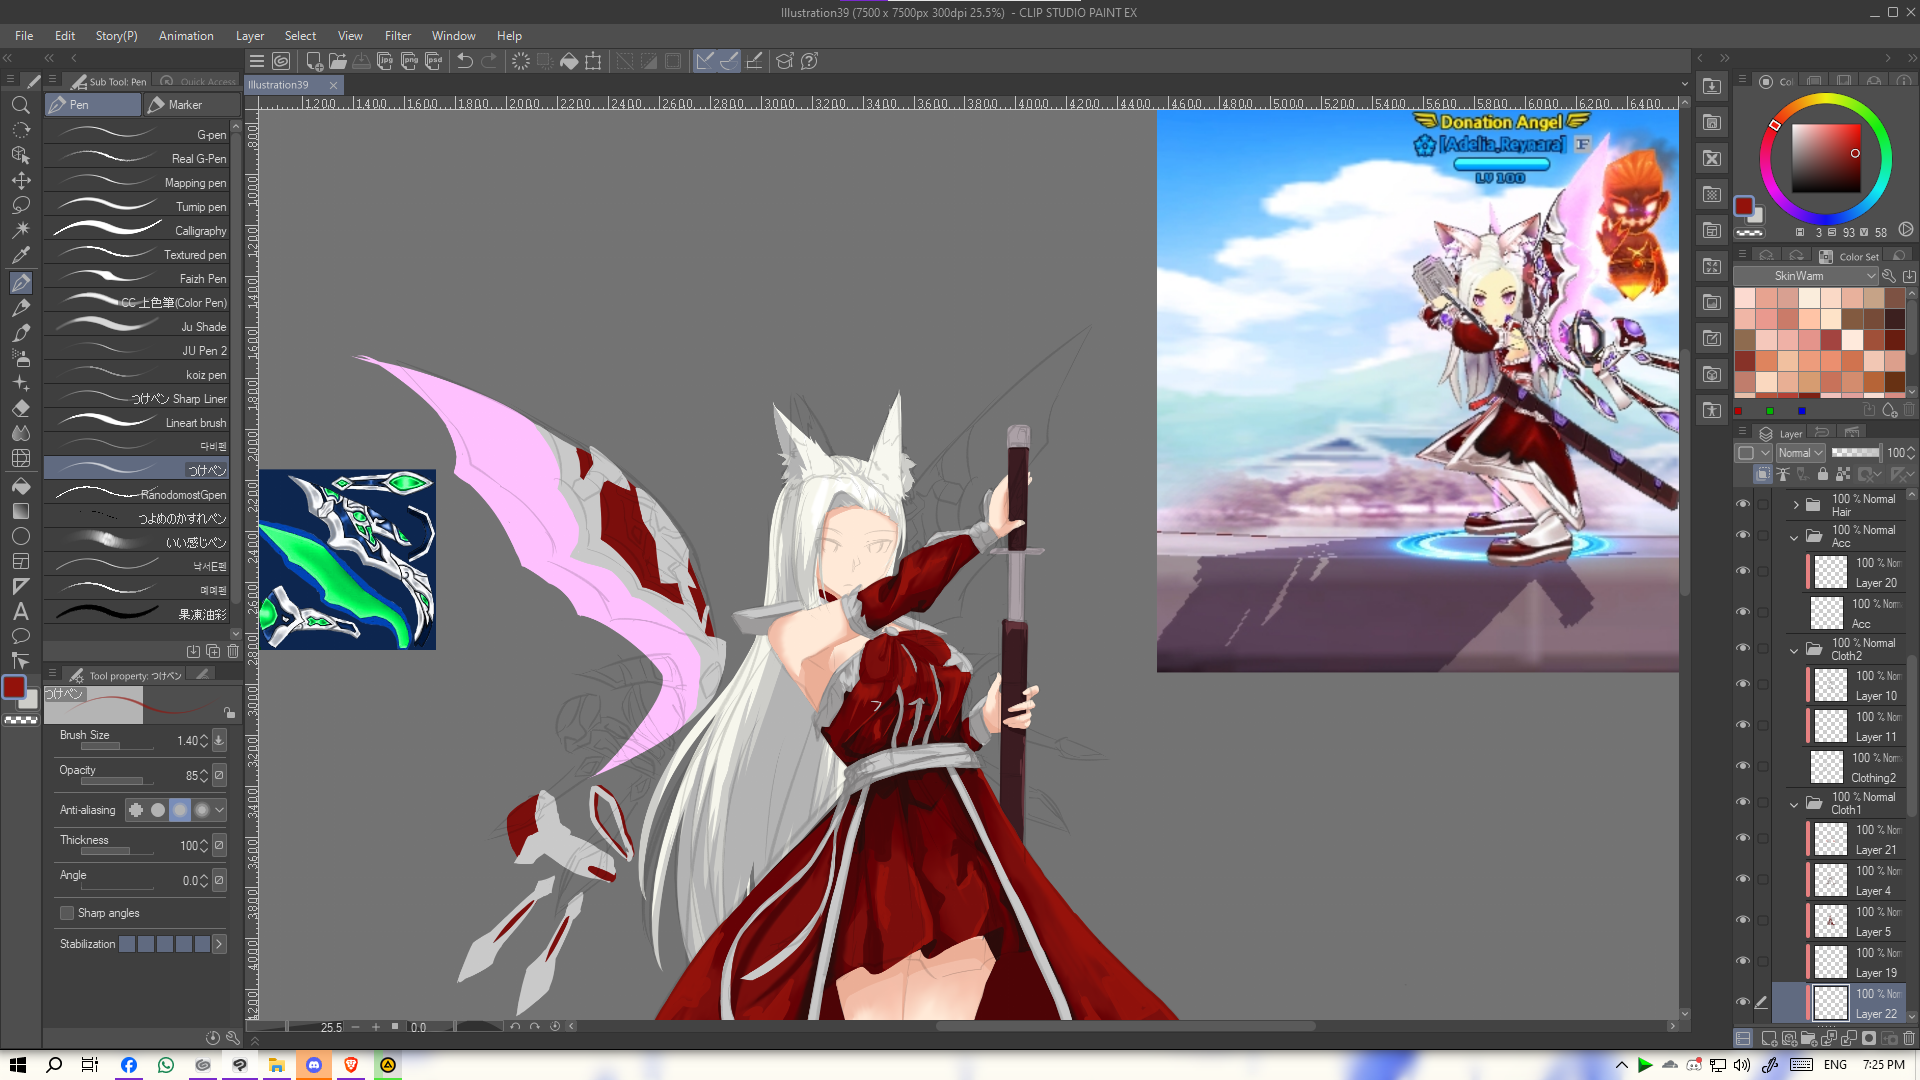Select the Lasso selection tool
This screenshot has height=1080, width=1920.
tap(20, 205)
